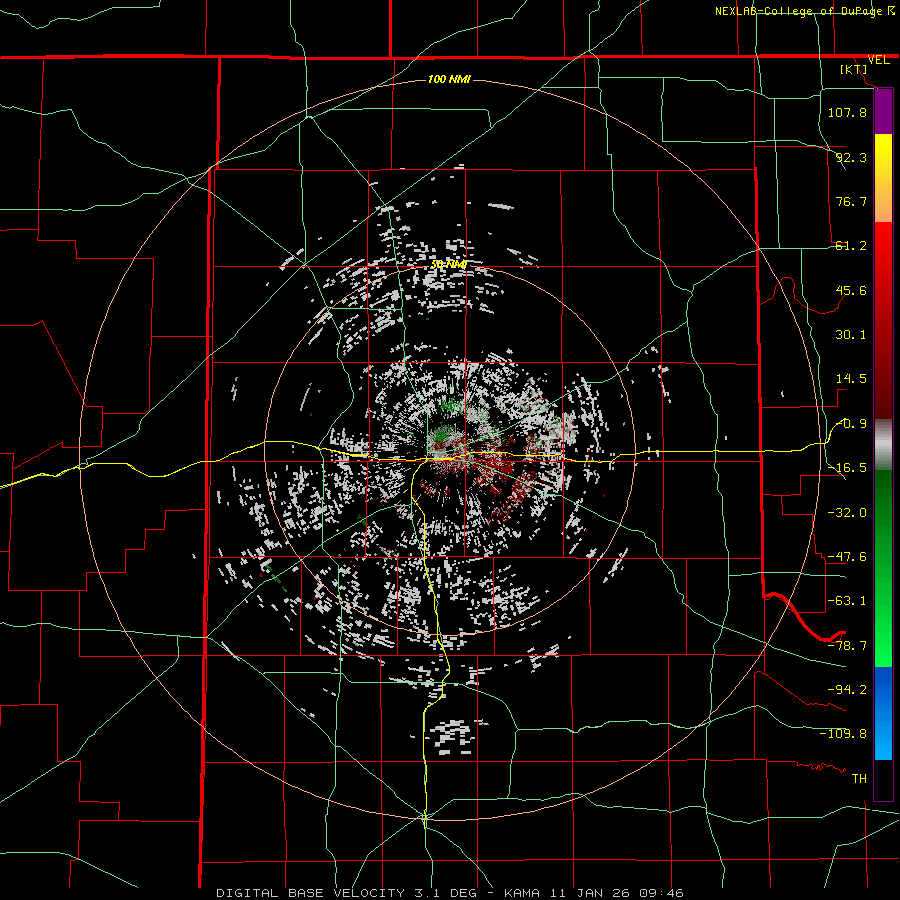Click the 50 NMI range ring label
Screen dimensions: 900x900
(x=449, y=264)
